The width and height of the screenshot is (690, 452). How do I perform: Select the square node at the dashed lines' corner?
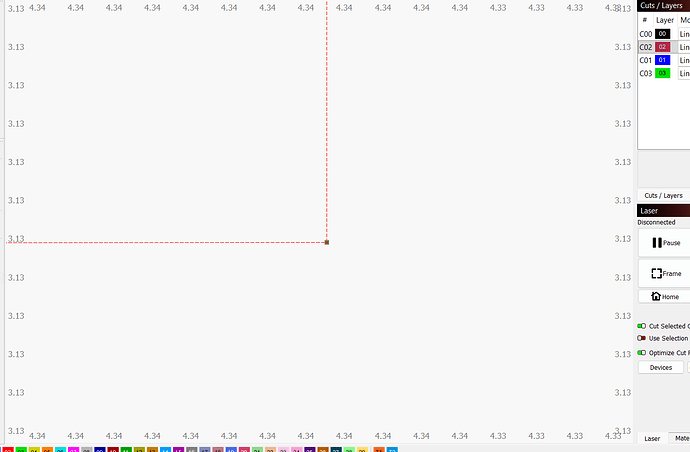(x=327, y=242)
